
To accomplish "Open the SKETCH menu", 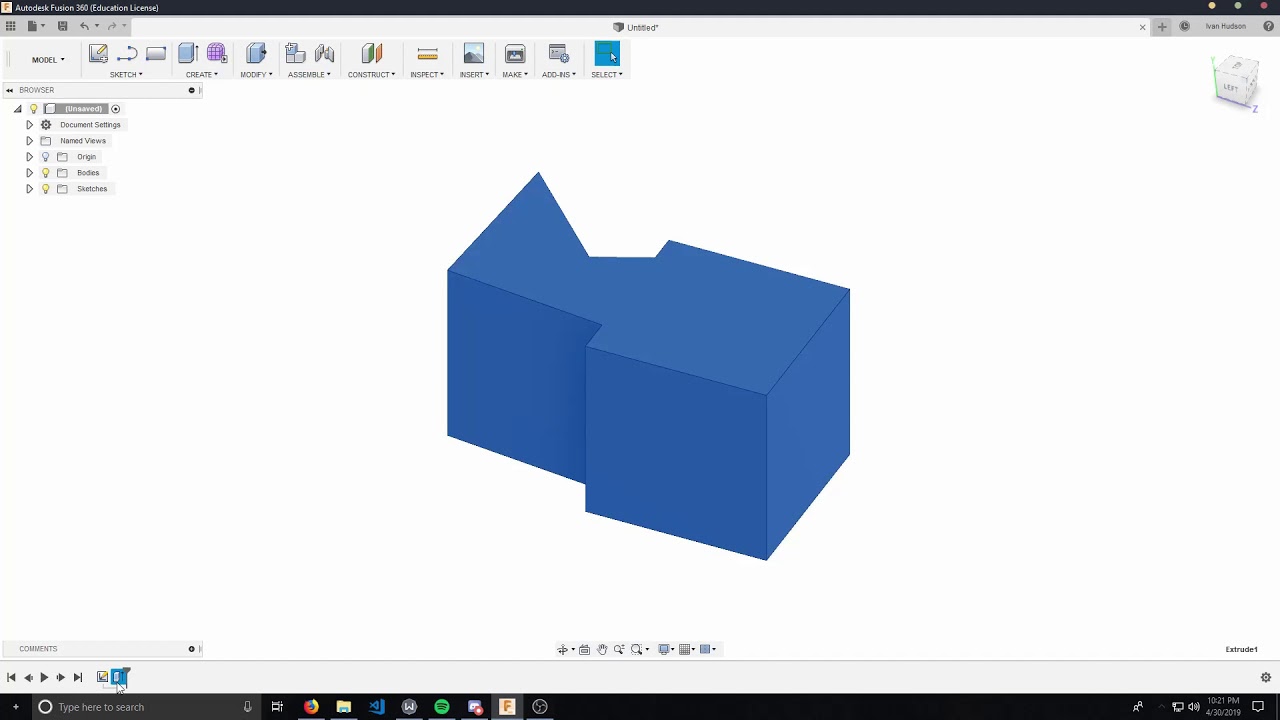I will click(126, 75).
